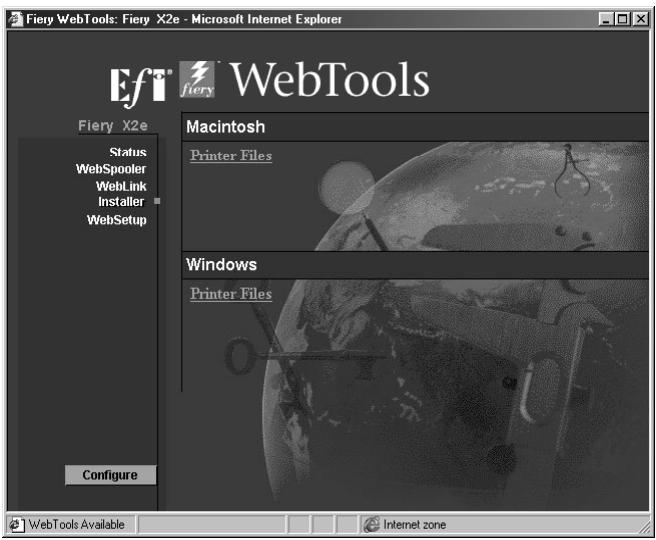Click the 'Internet zone' status text
Viewport: 656px width, 540px height.
[x=415, y=525]
